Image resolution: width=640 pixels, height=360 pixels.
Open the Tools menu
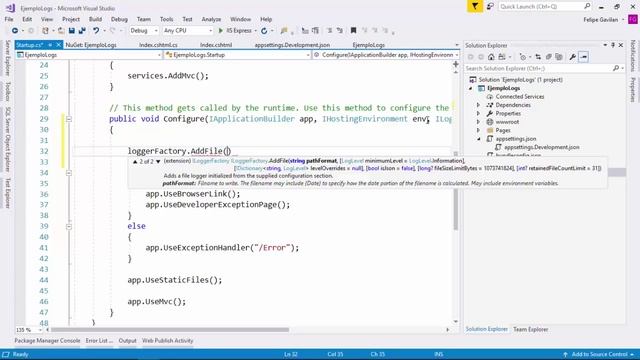(166, 19)
